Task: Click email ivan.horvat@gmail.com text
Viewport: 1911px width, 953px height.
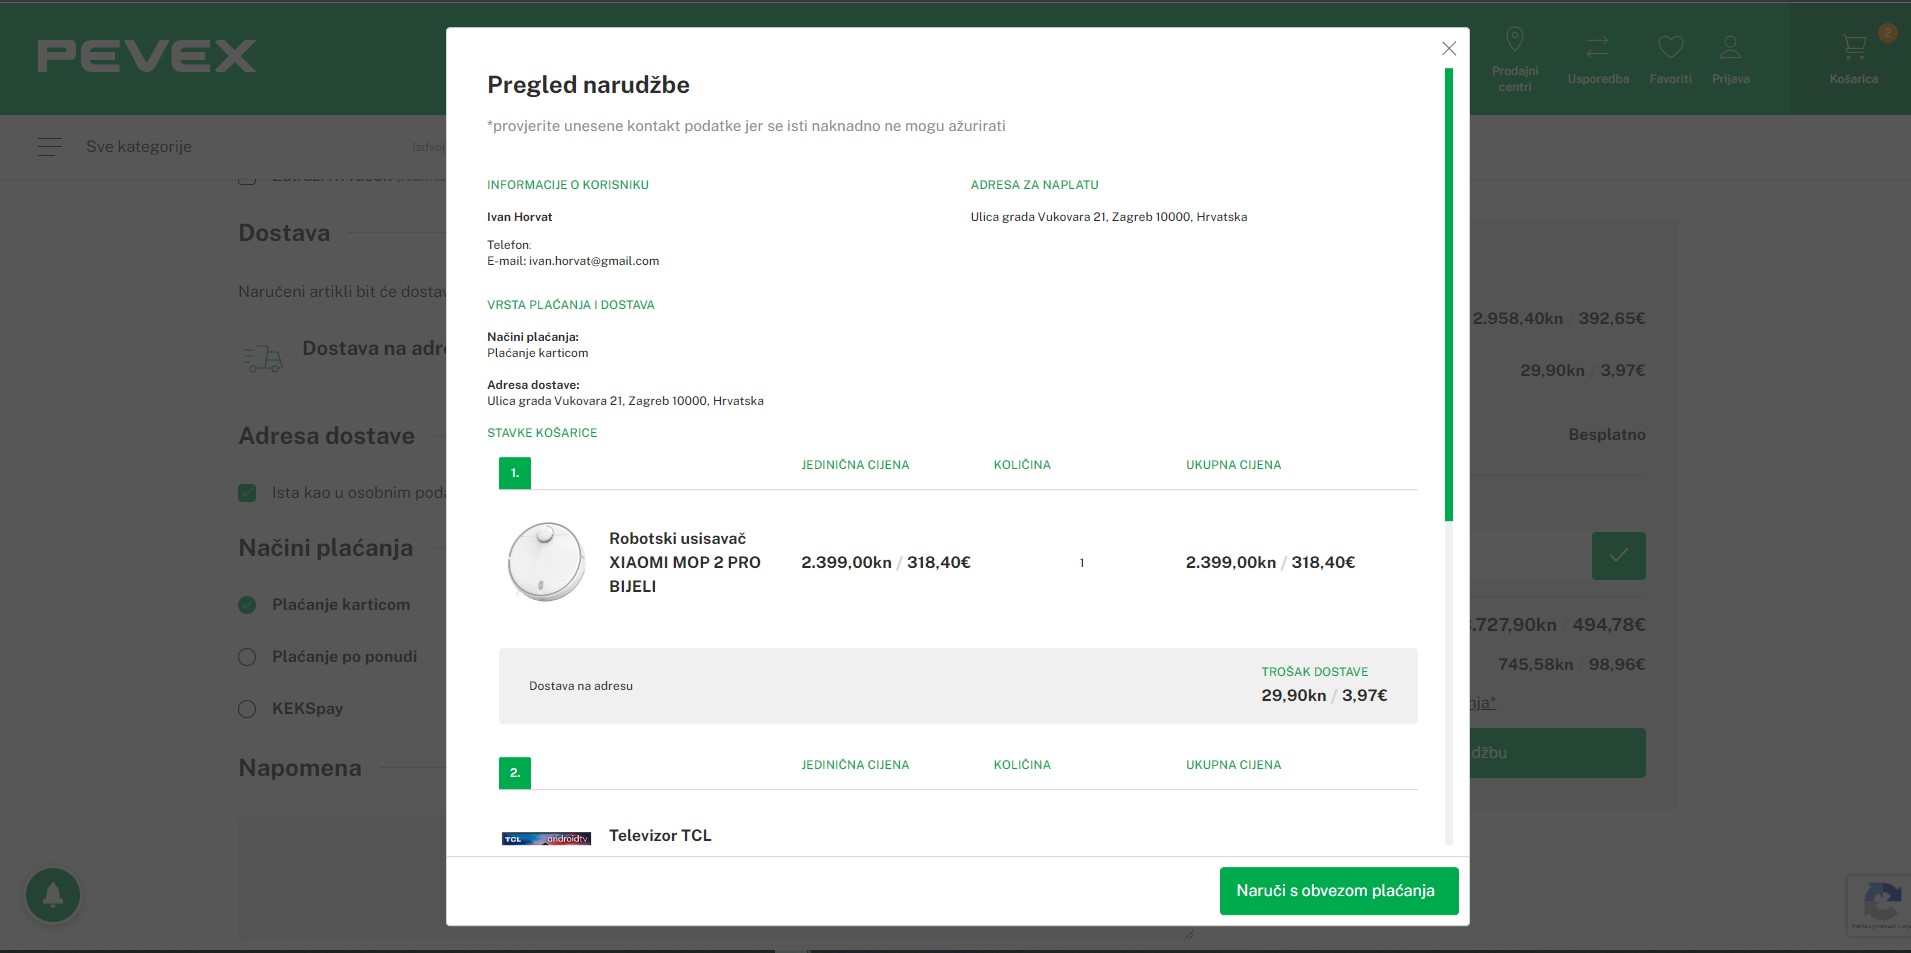Action: [594, 261]
